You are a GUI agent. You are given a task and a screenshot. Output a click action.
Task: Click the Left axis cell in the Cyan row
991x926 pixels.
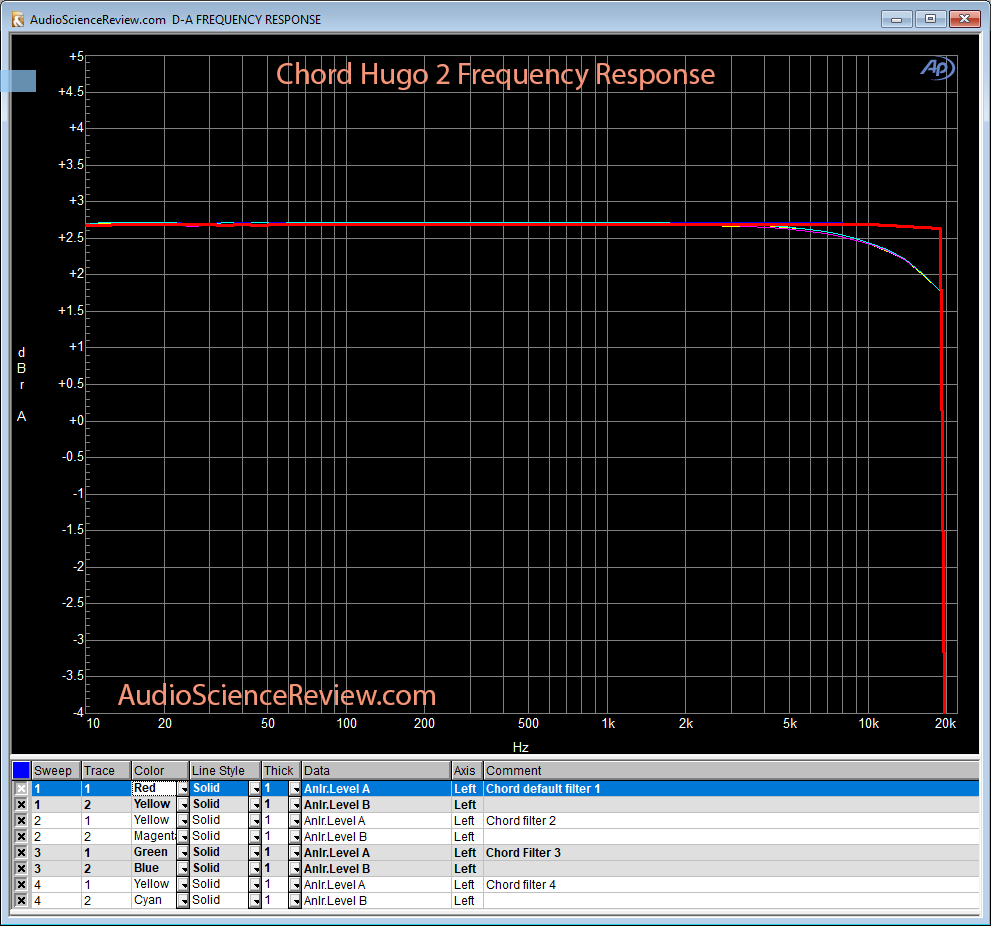pyautogui.click(x=467, y=901)
